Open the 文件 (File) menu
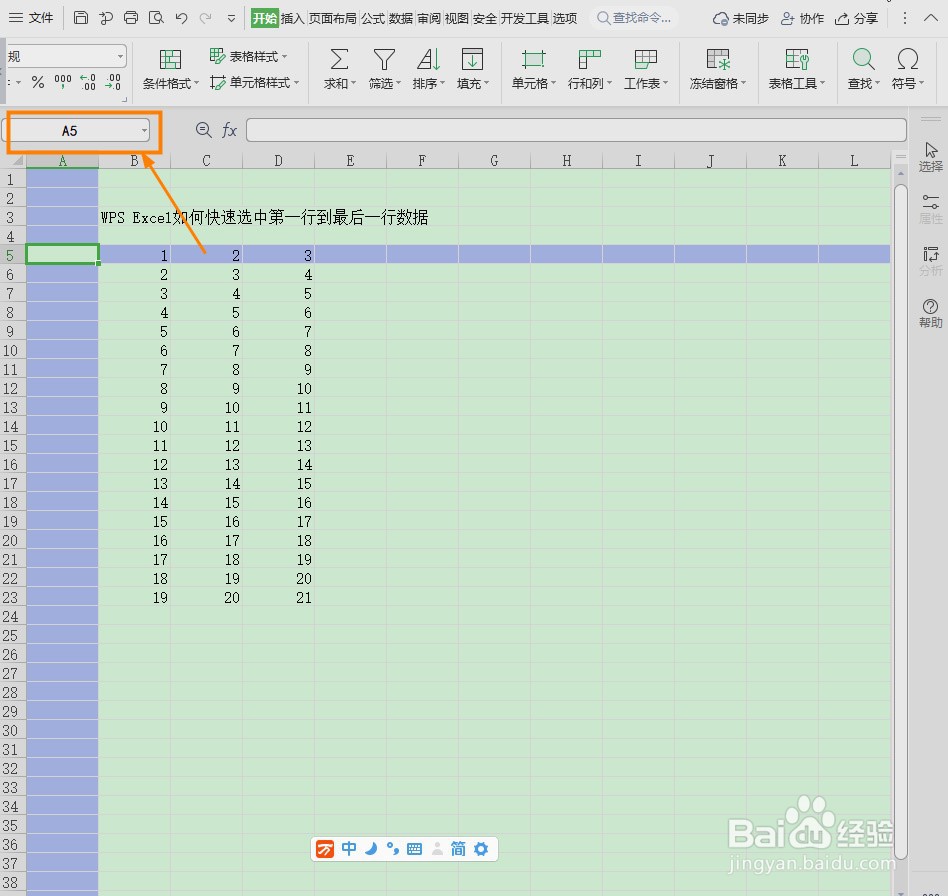948x896 pixels. (42, 17)
